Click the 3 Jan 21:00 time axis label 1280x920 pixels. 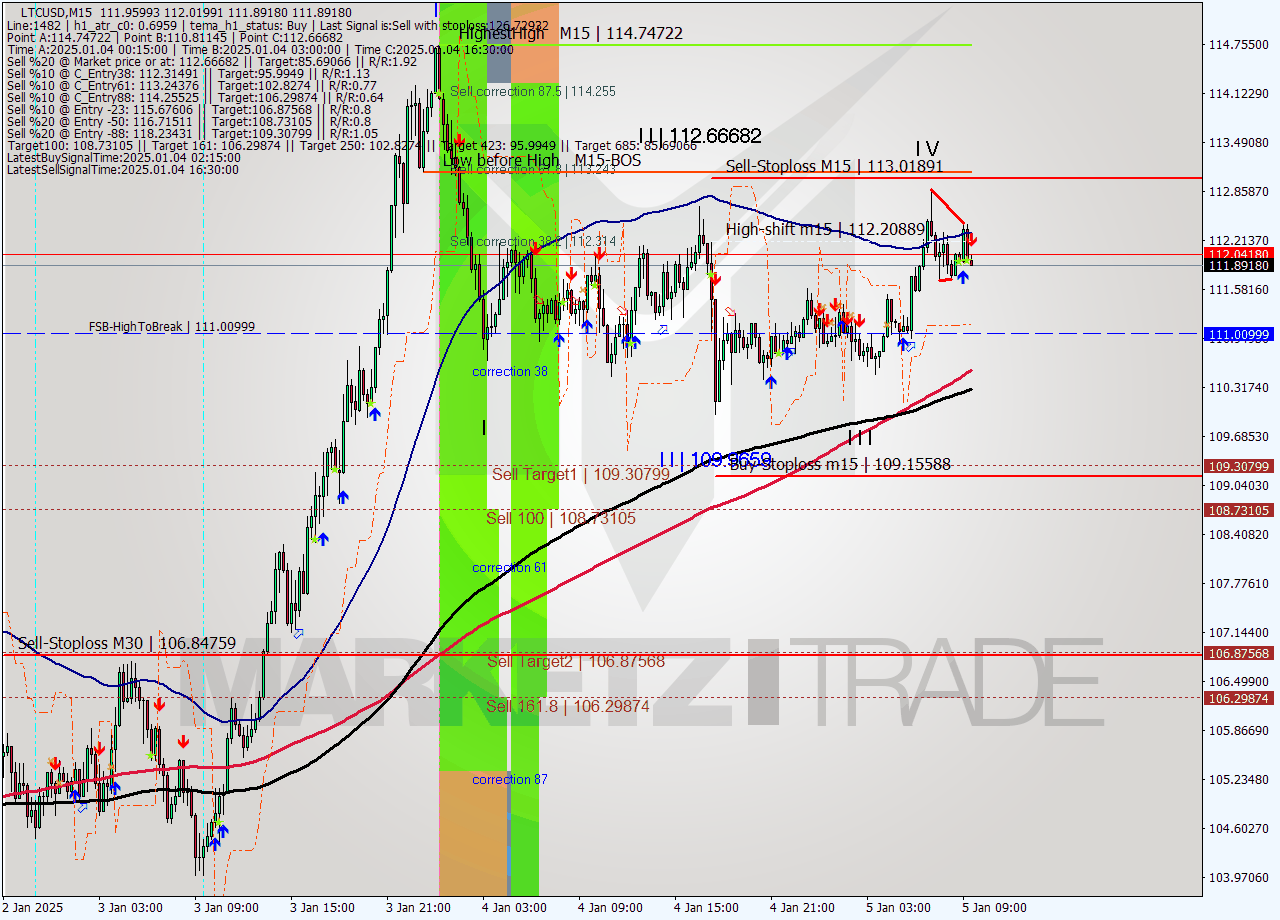(x=420, y=908)
